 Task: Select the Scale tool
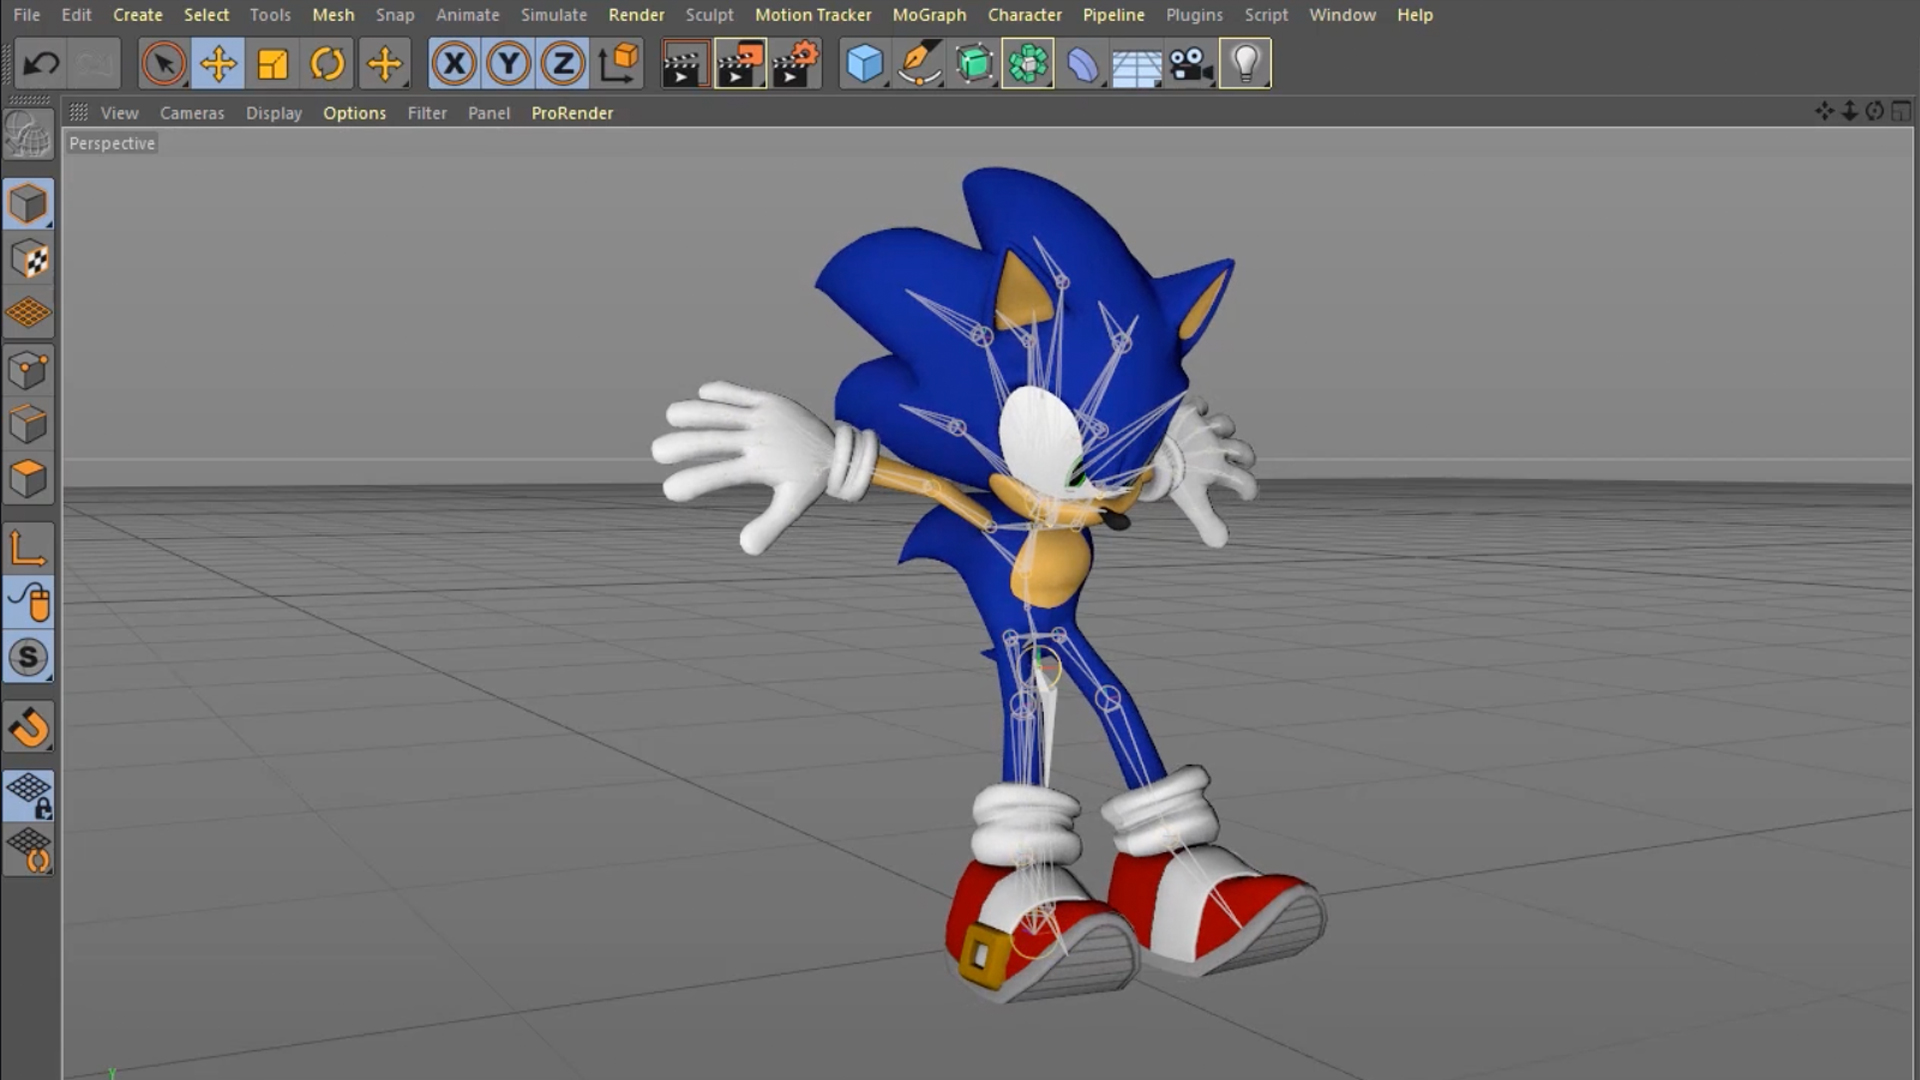272,65
